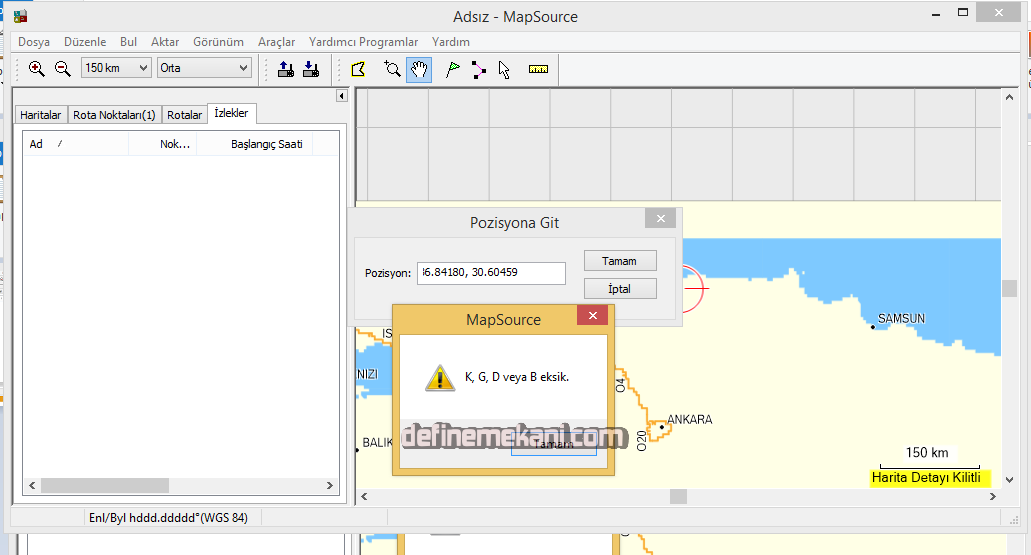Switch to the Rotalar tab
Viewport: 1031px width, 555px height.
pyautogui.click(x=184, y=115)
